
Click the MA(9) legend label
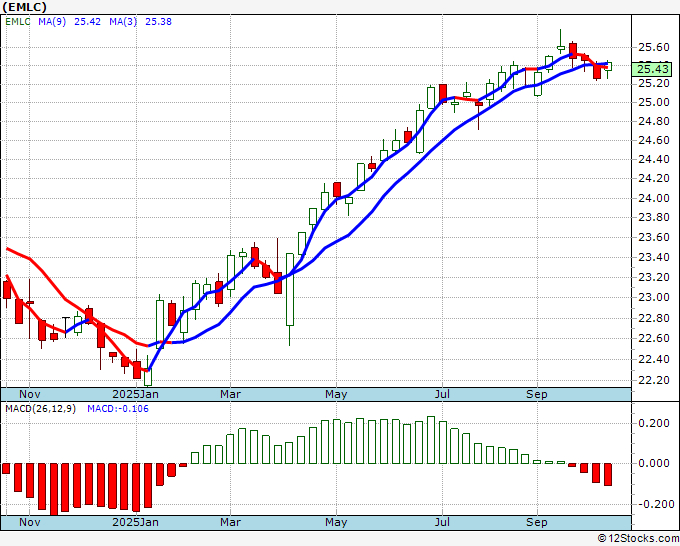52,22
